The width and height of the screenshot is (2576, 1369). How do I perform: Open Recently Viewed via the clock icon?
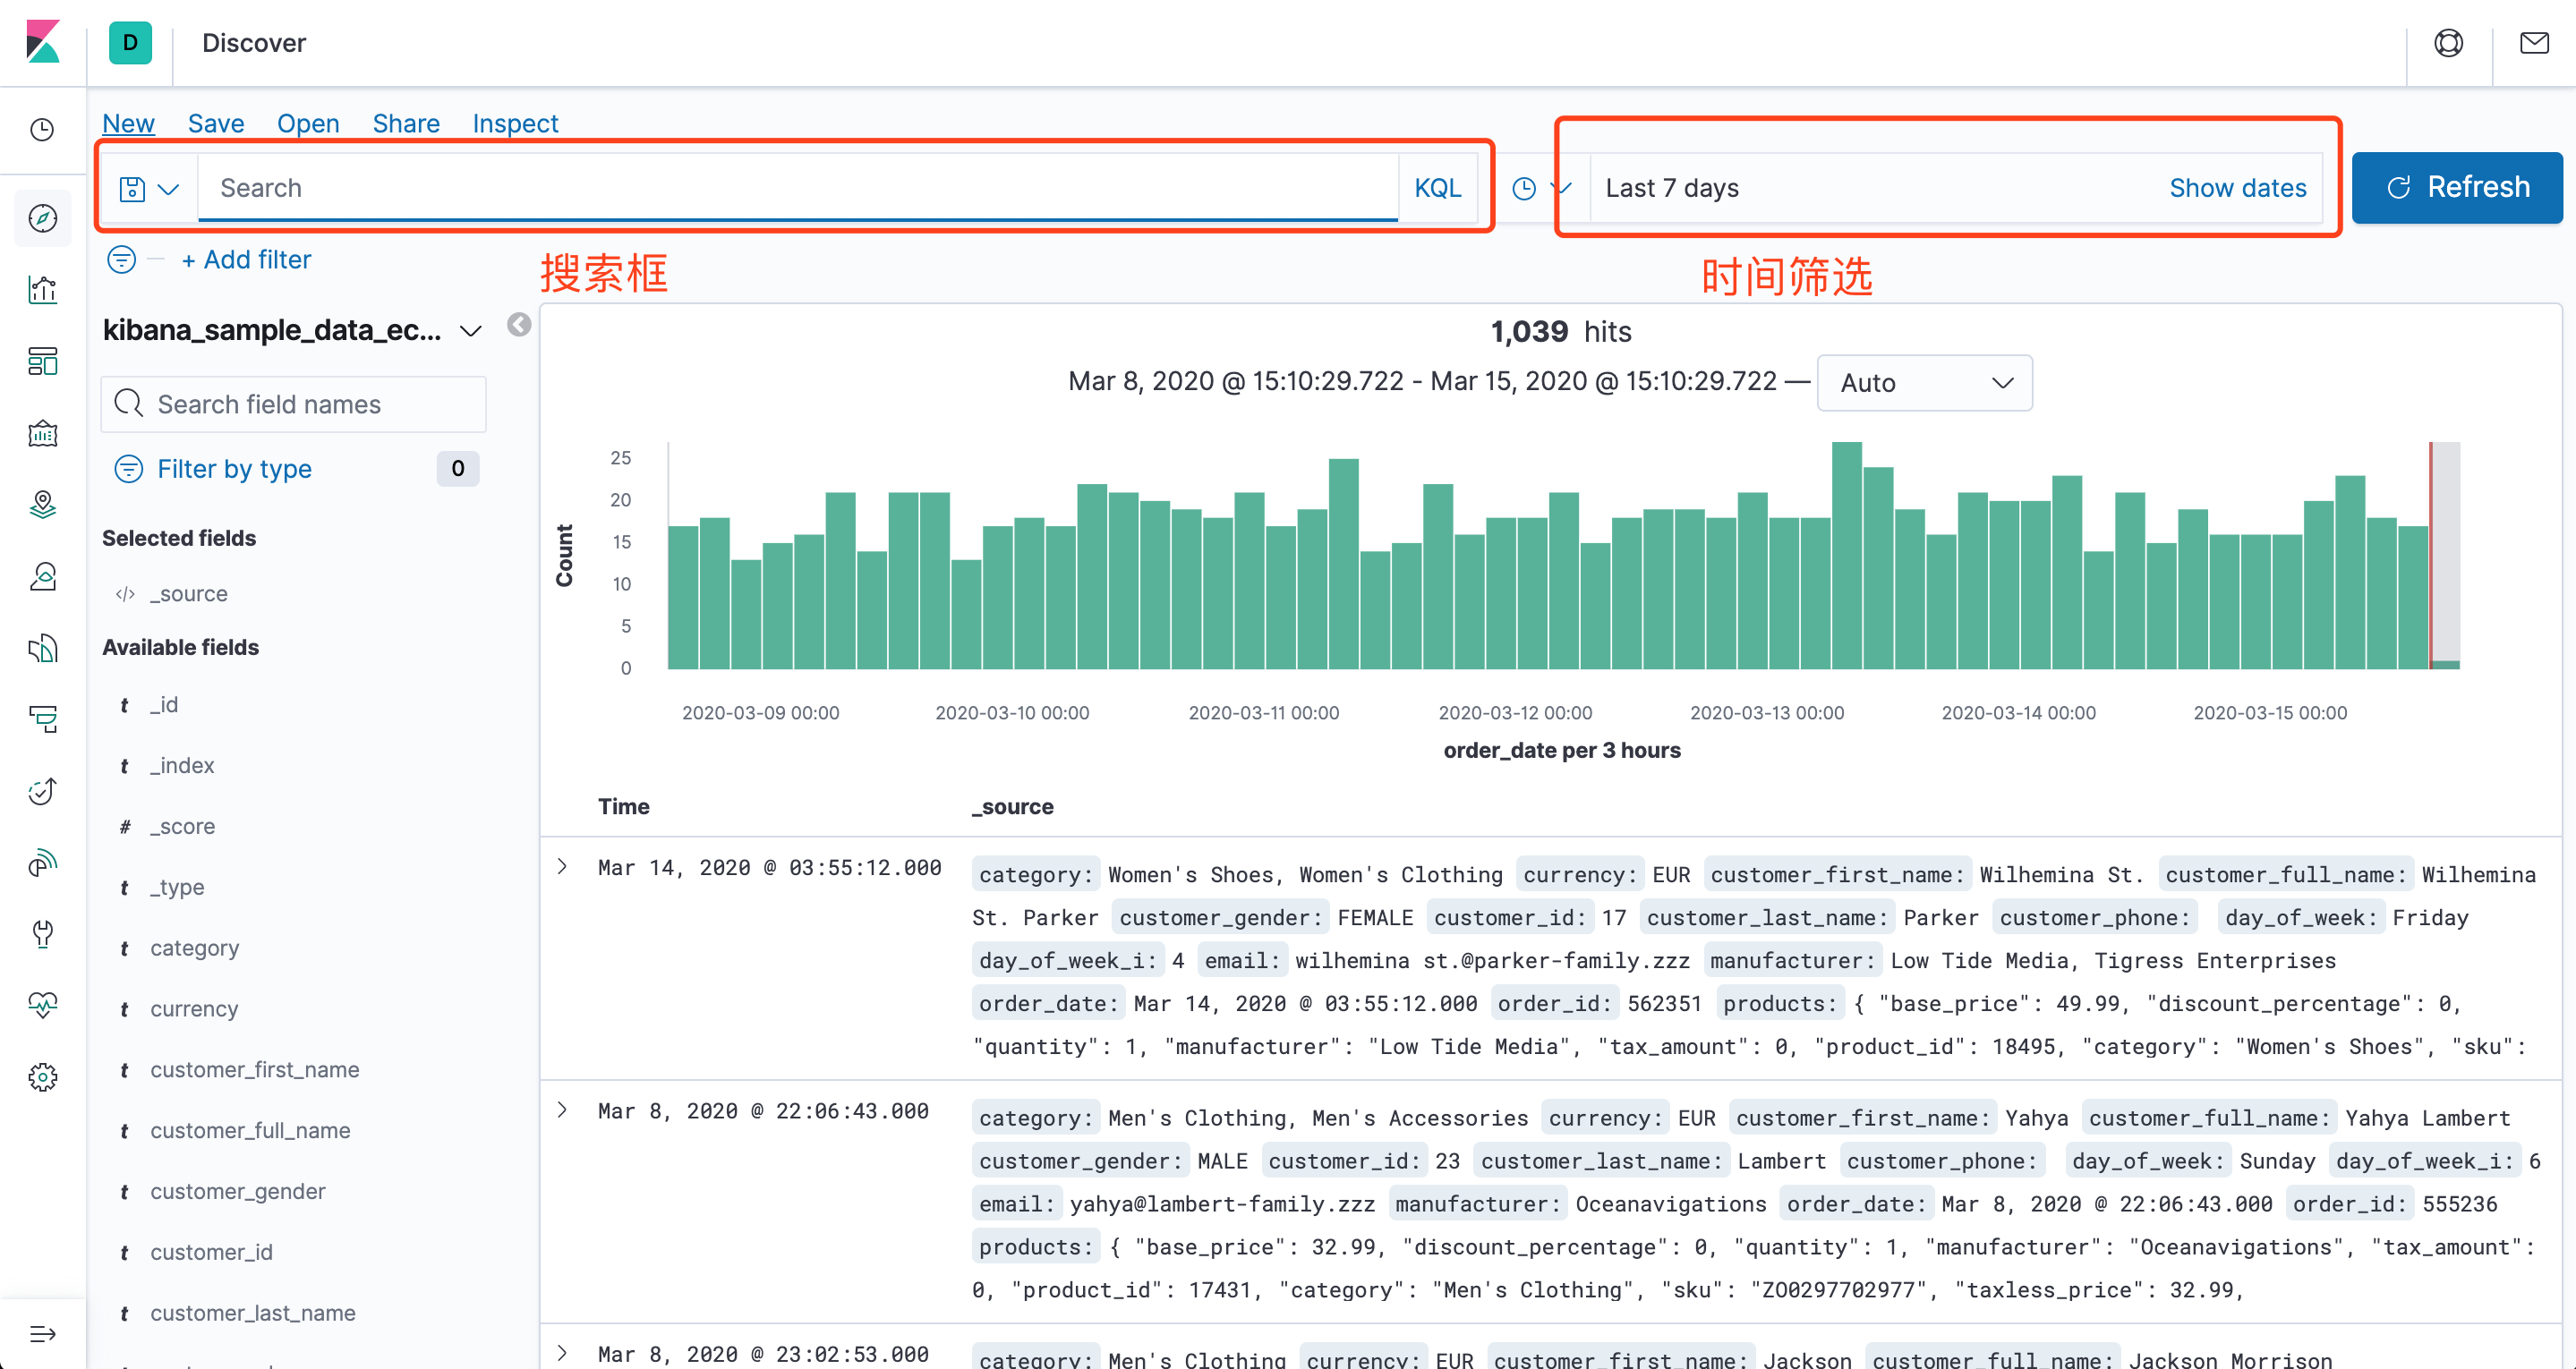point(43,130)
